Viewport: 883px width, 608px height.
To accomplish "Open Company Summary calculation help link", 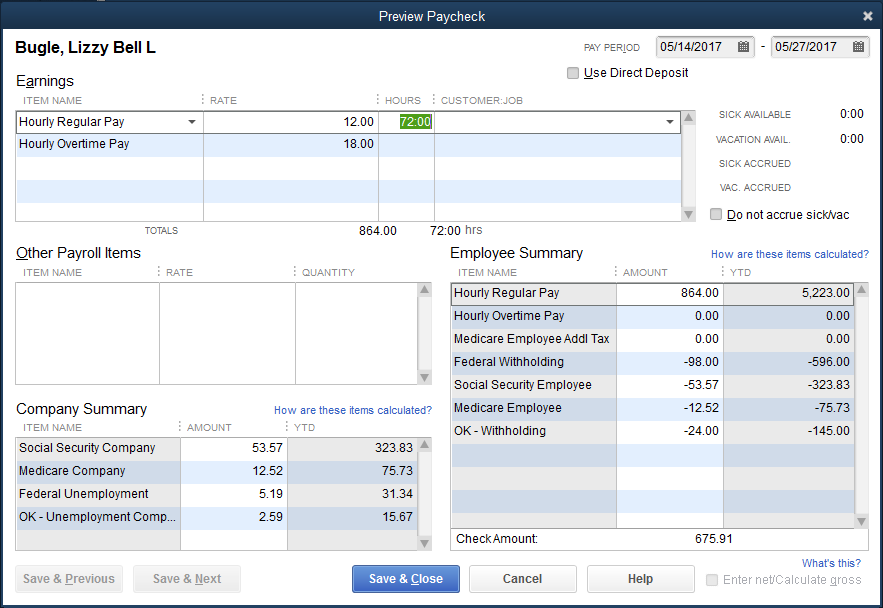I will pos(352,410).
